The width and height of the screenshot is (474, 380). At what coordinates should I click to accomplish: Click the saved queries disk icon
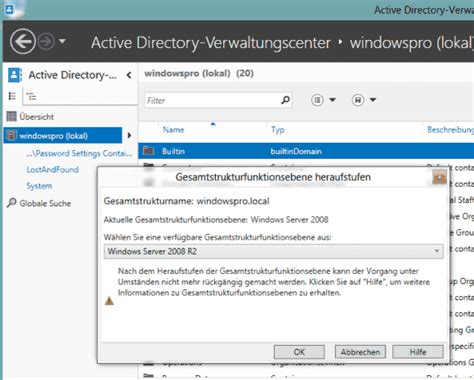(358, 100)
